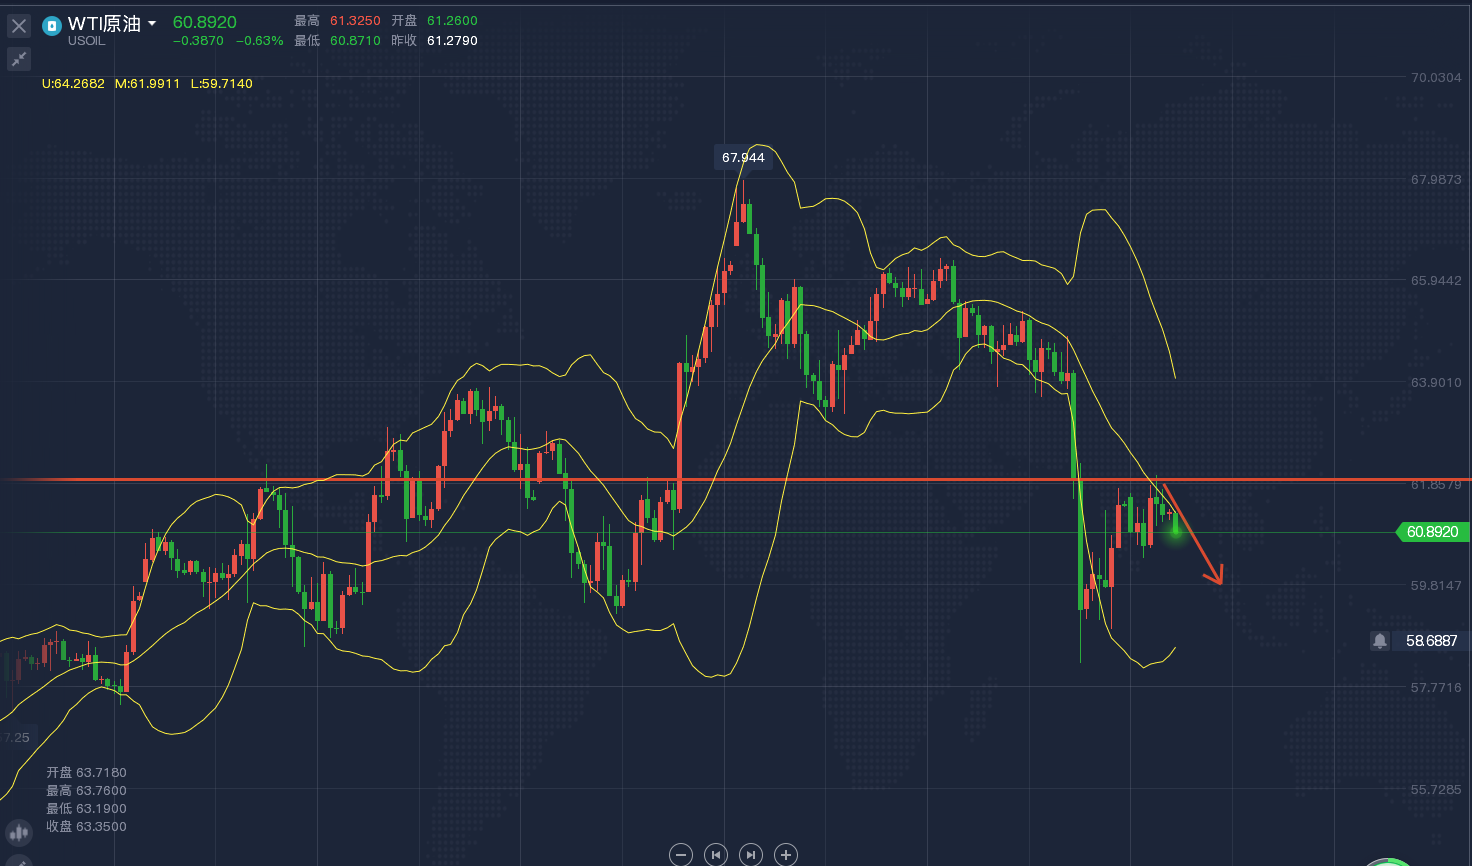Click the green 60.8920 current price tag
The height and width of the screenshot is (866, 1472).
(x=1432, y=532)
